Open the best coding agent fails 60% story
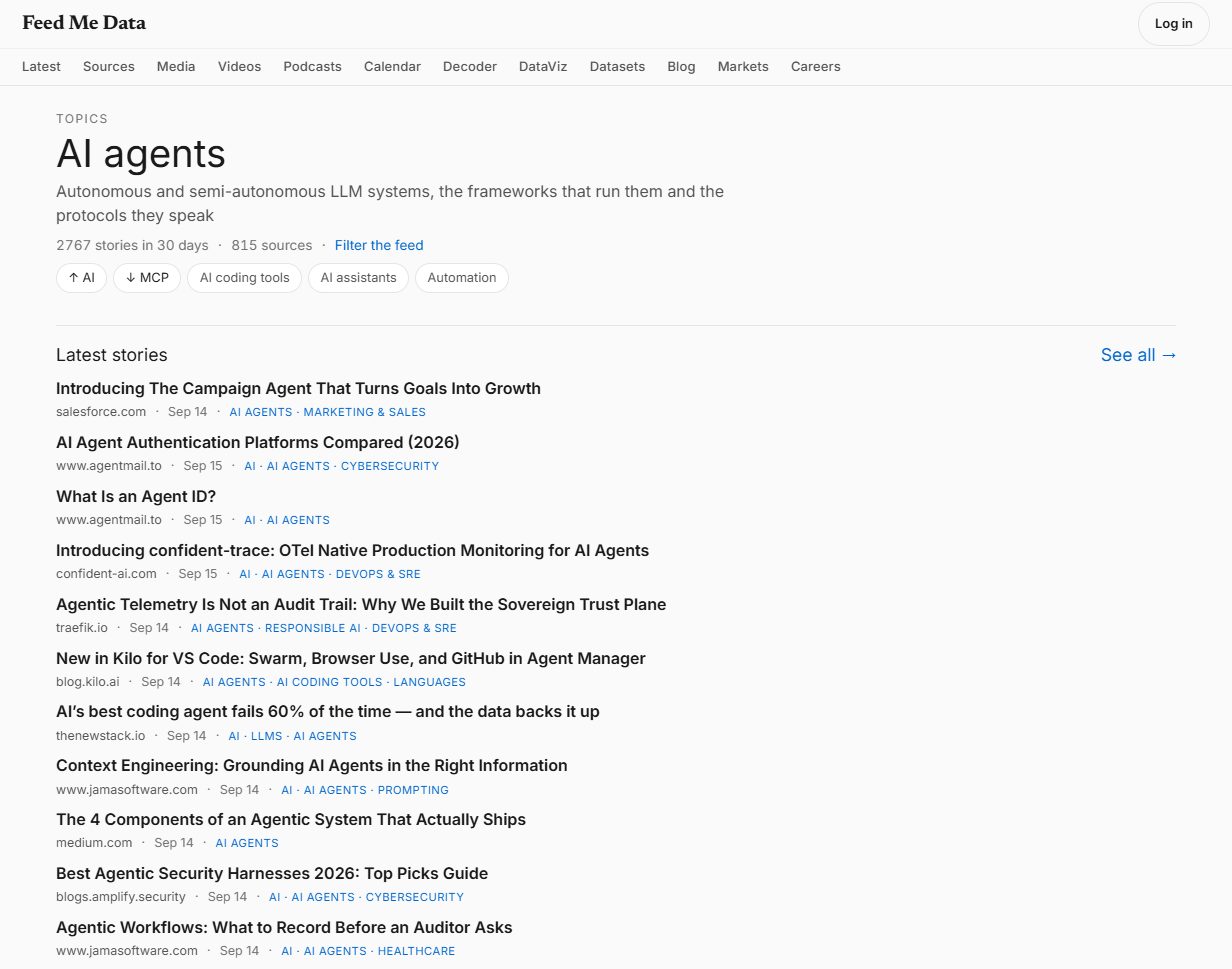 (328, 711)
